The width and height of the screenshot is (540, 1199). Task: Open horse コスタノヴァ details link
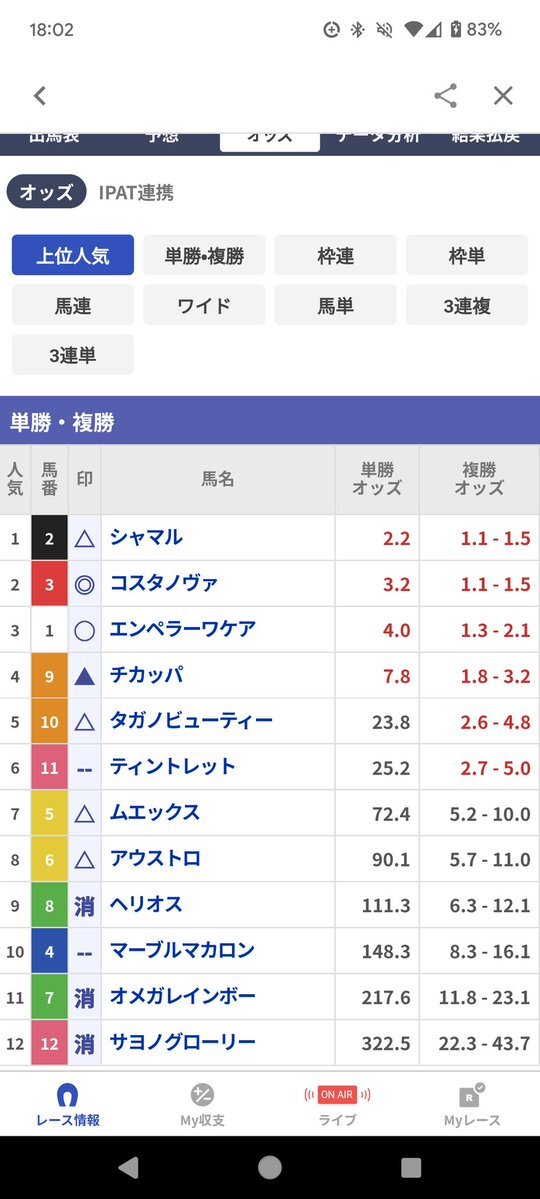[164, 583]
